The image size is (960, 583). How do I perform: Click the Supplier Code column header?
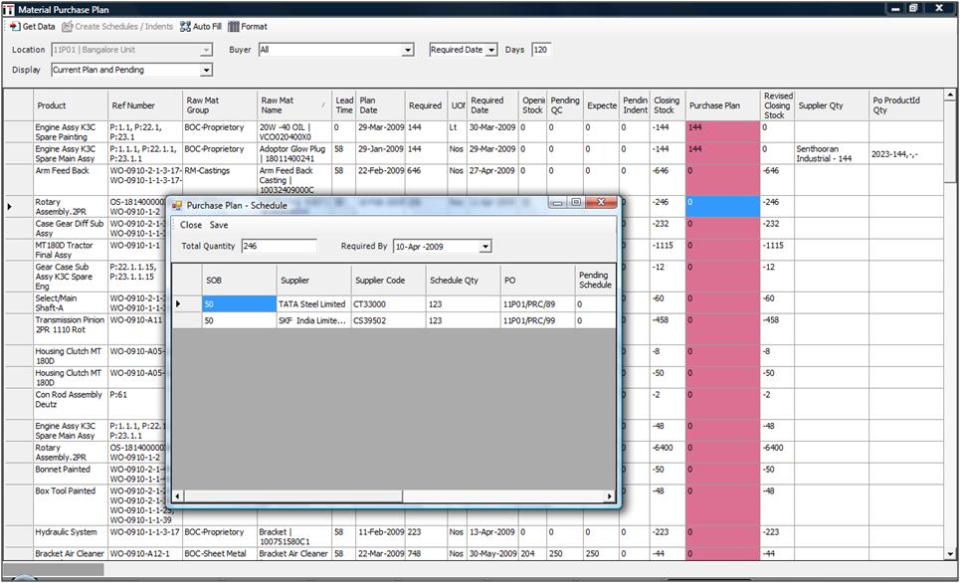click(388, 280)
